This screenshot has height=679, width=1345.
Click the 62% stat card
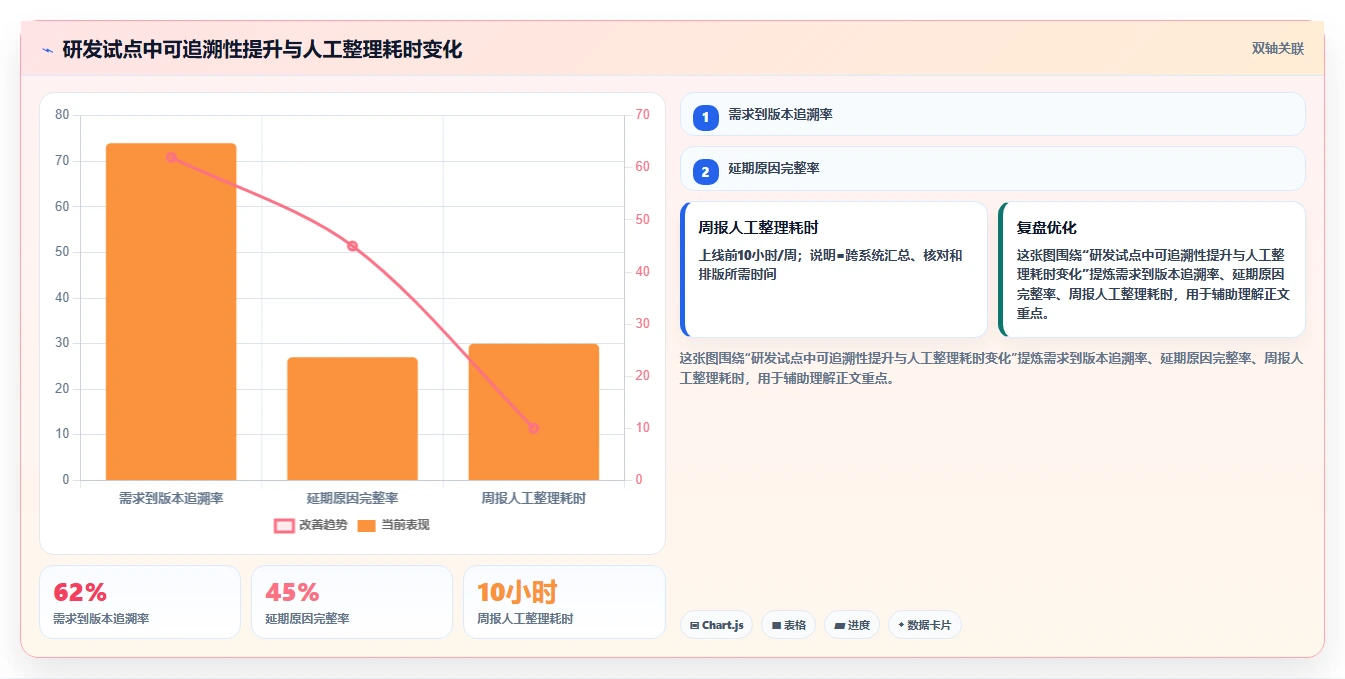[140, 602]
